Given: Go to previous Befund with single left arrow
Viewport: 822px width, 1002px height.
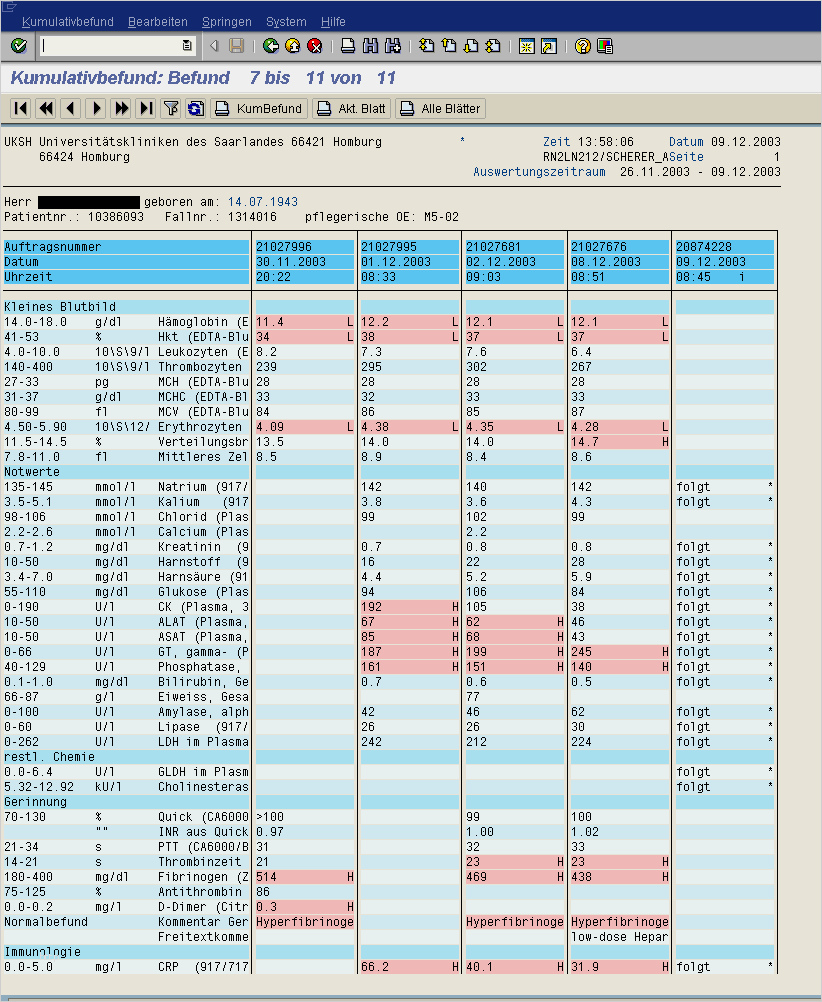Looking at the screenshot, I should [71, 109].
